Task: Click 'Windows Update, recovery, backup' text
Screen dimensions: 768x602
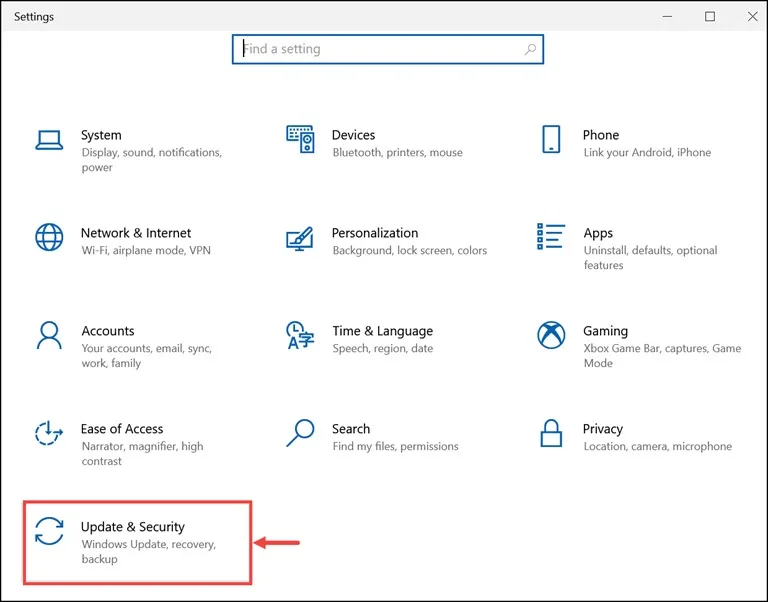Action: [149, 552]
